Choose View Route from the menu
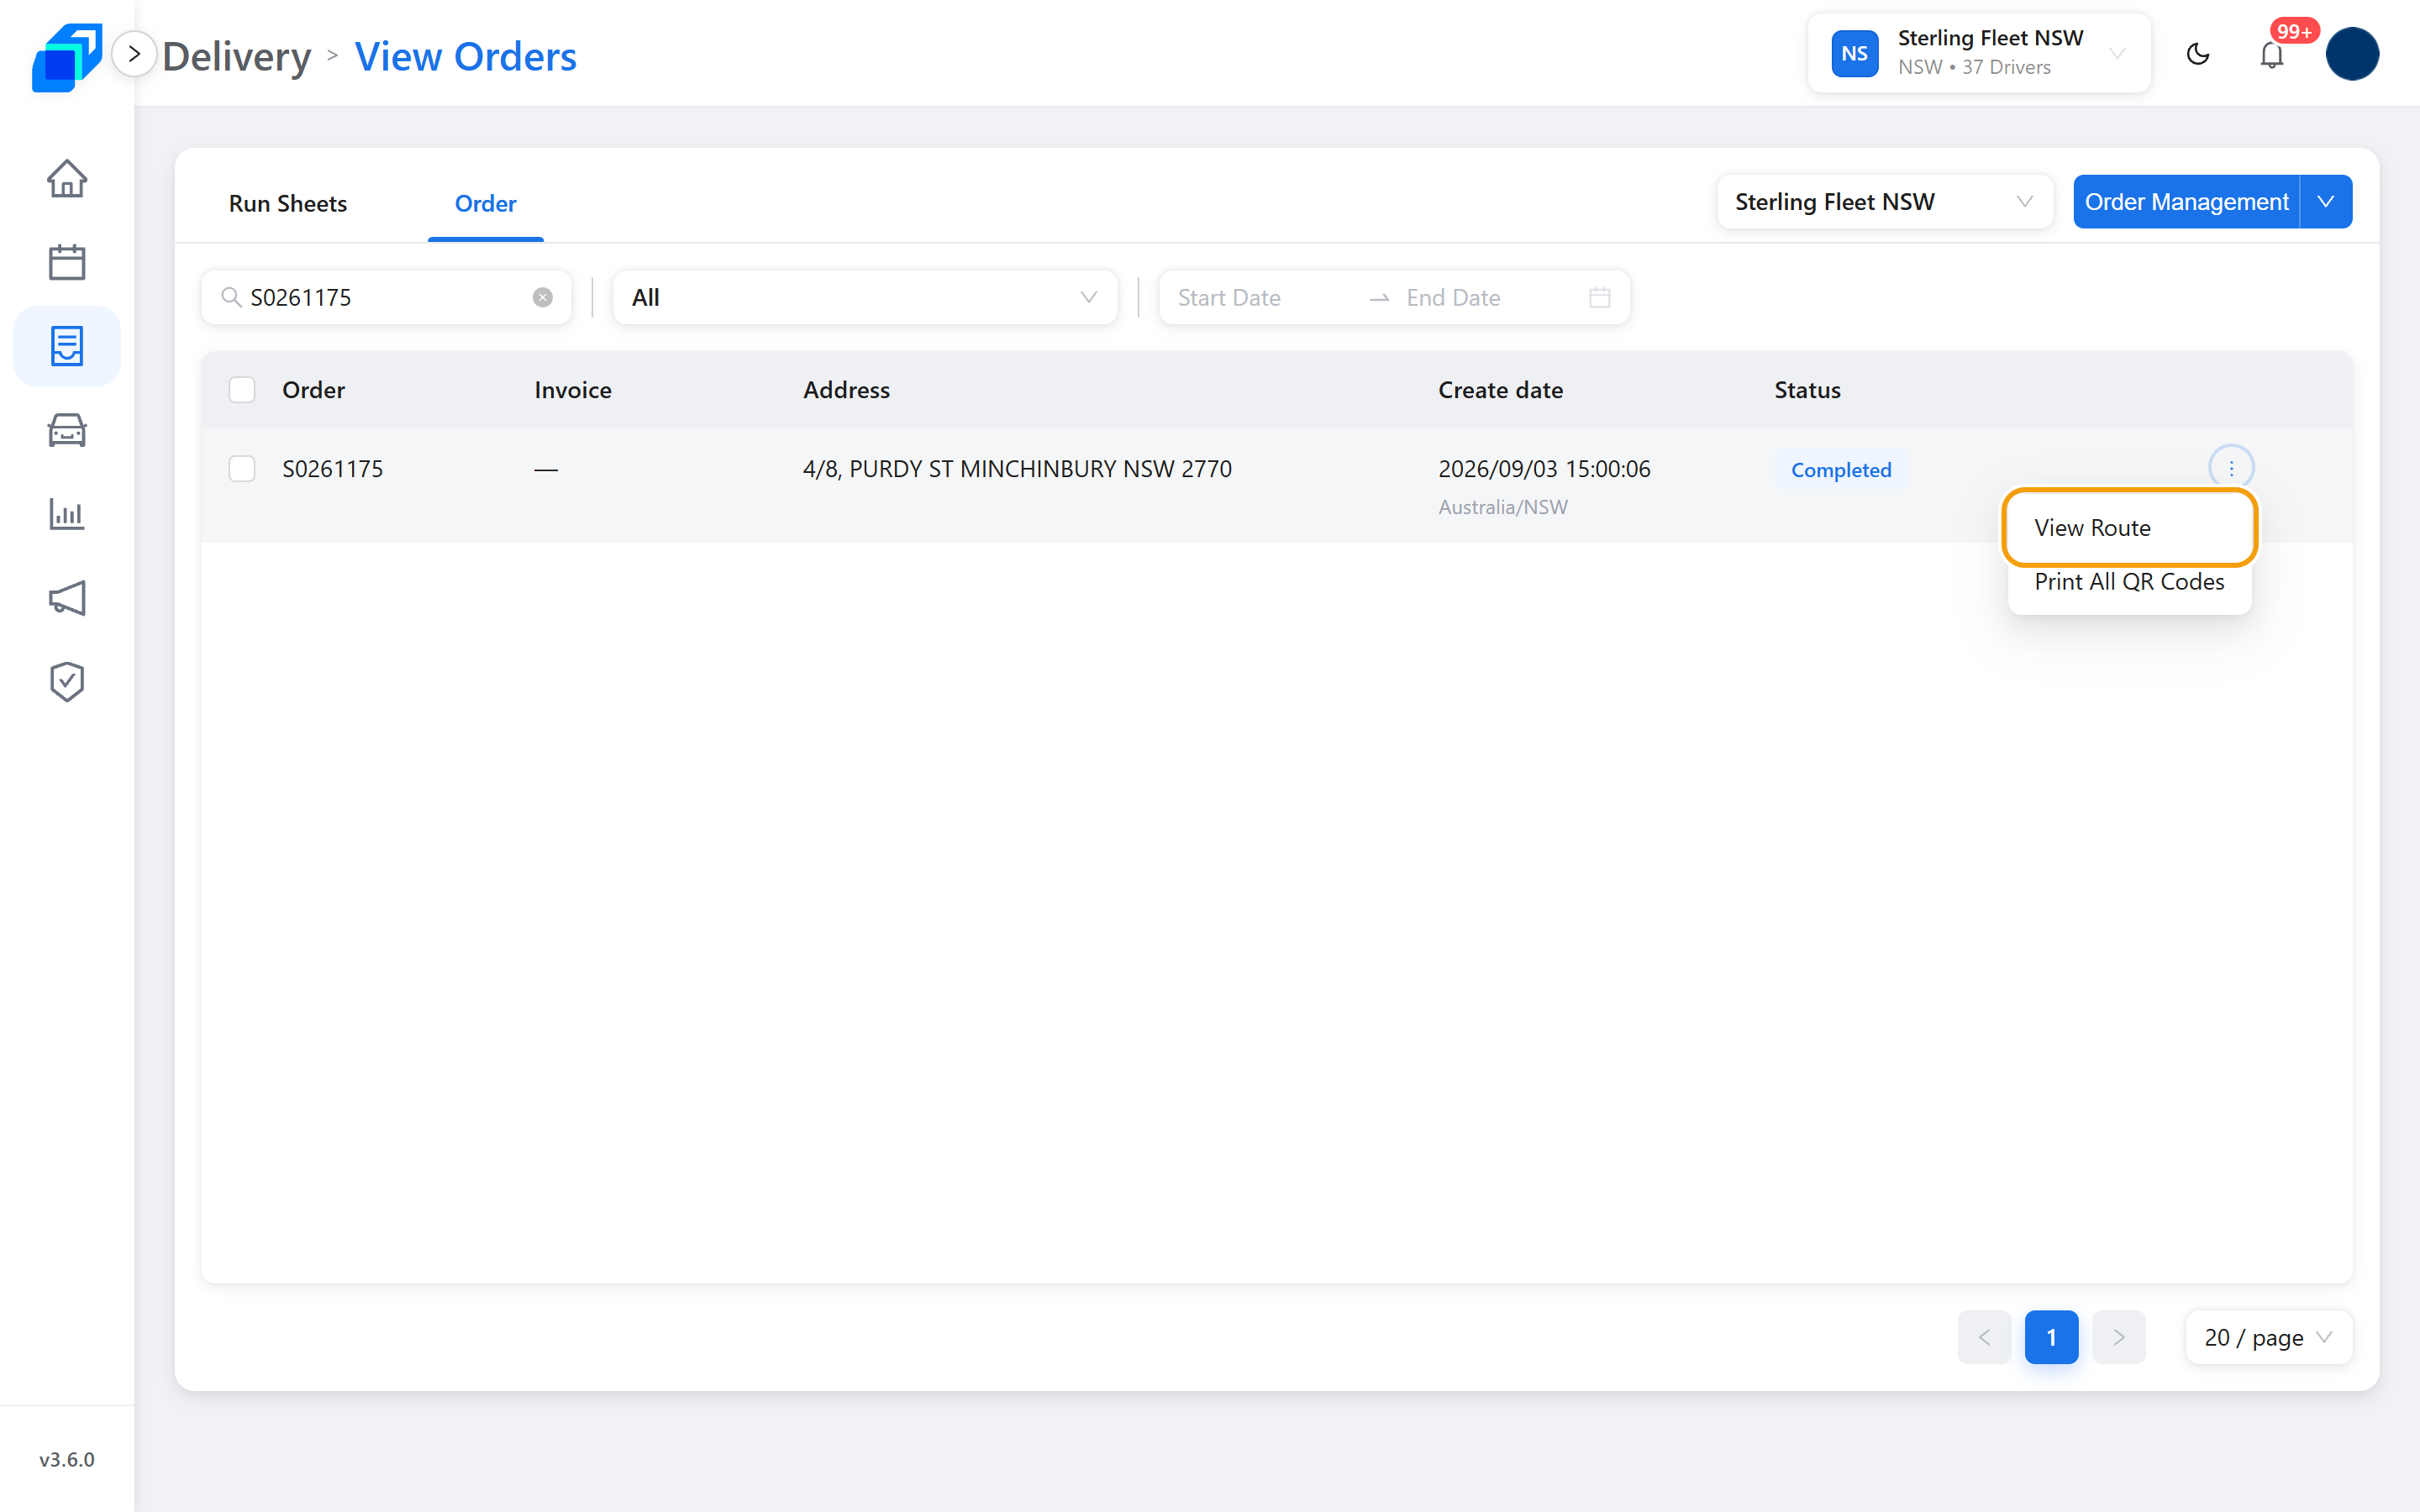2420x1512 pixels. (2129, 527)
